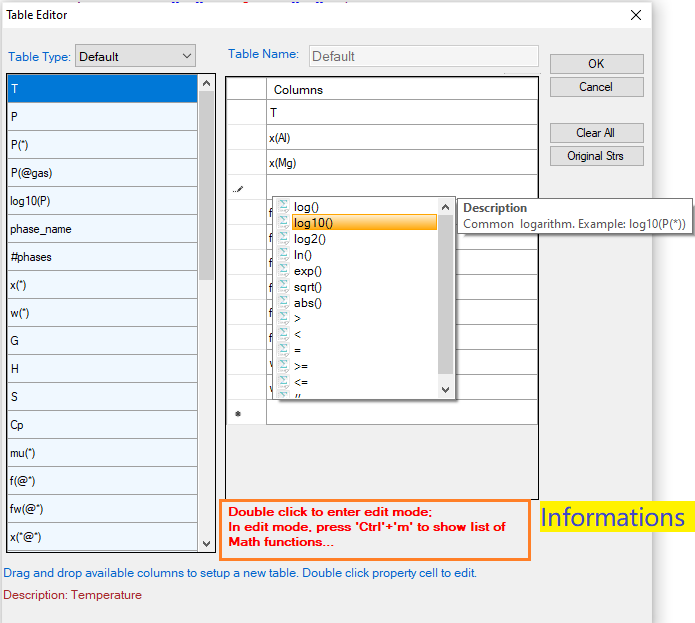This screenshot has height=623, width=695.
Task: Select log10() from the math function list
Action: [314, 223]
